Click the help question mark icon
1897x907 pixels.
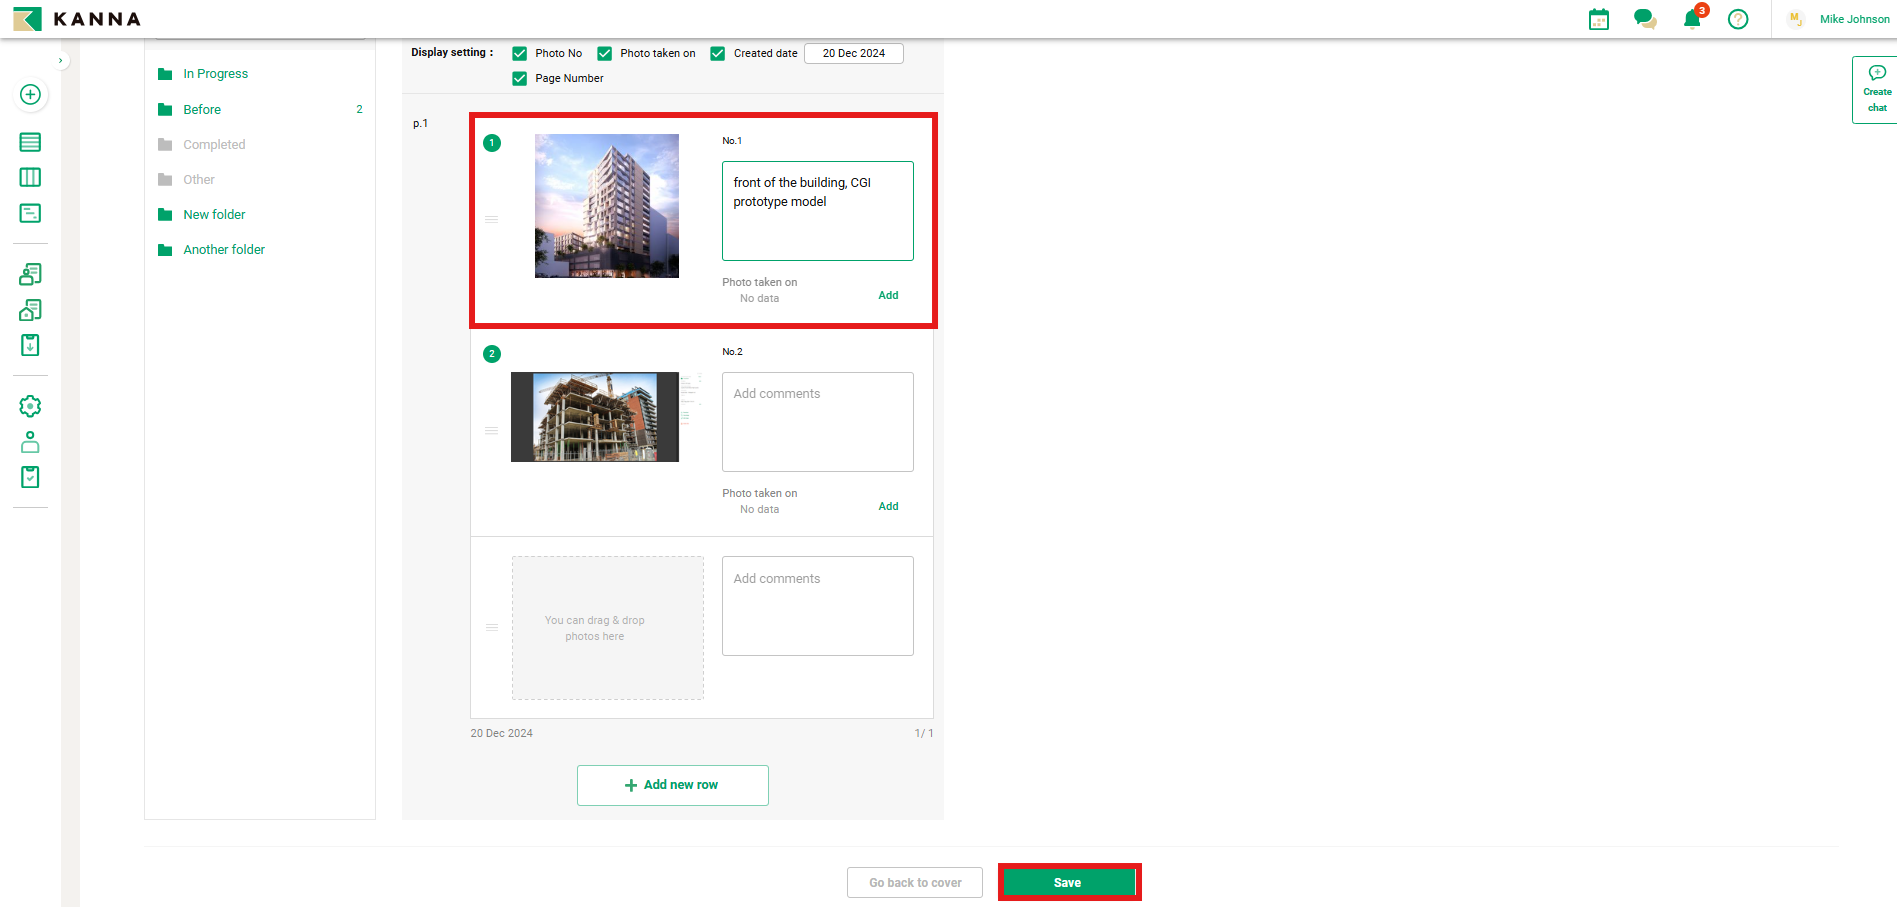(1738, 19)
